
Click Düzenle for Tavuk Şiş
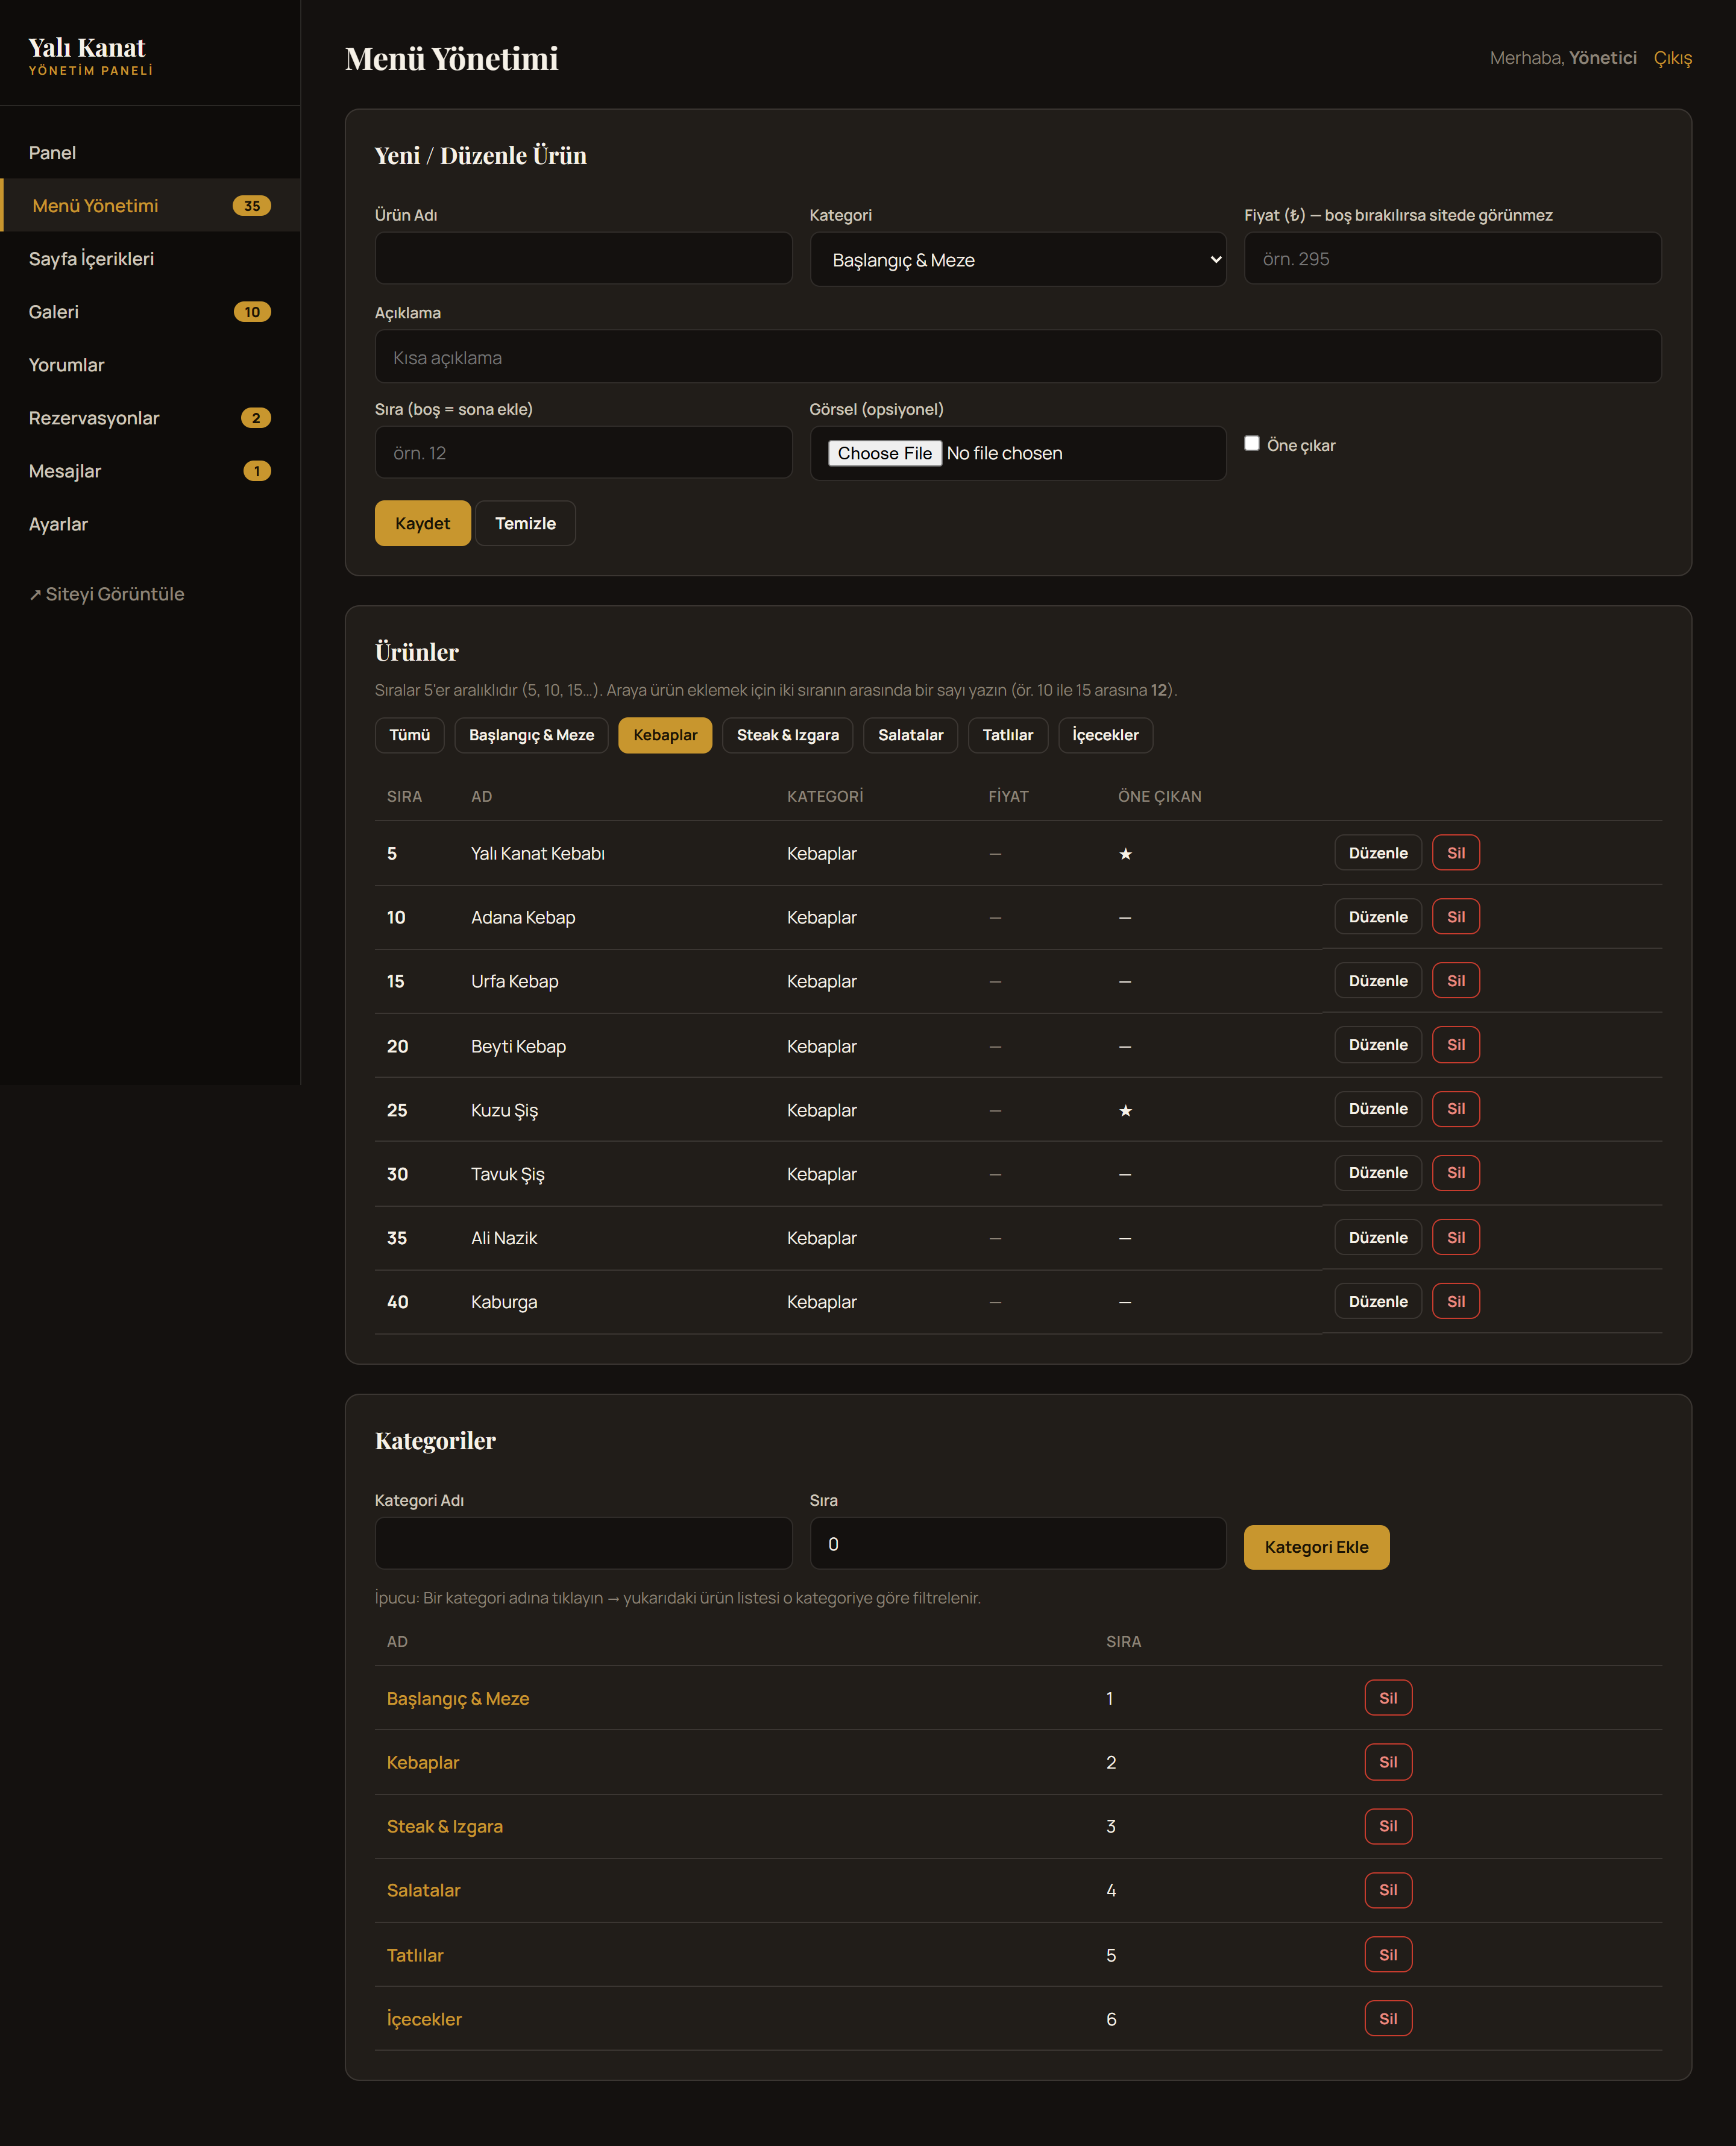pos(1378,1173)
